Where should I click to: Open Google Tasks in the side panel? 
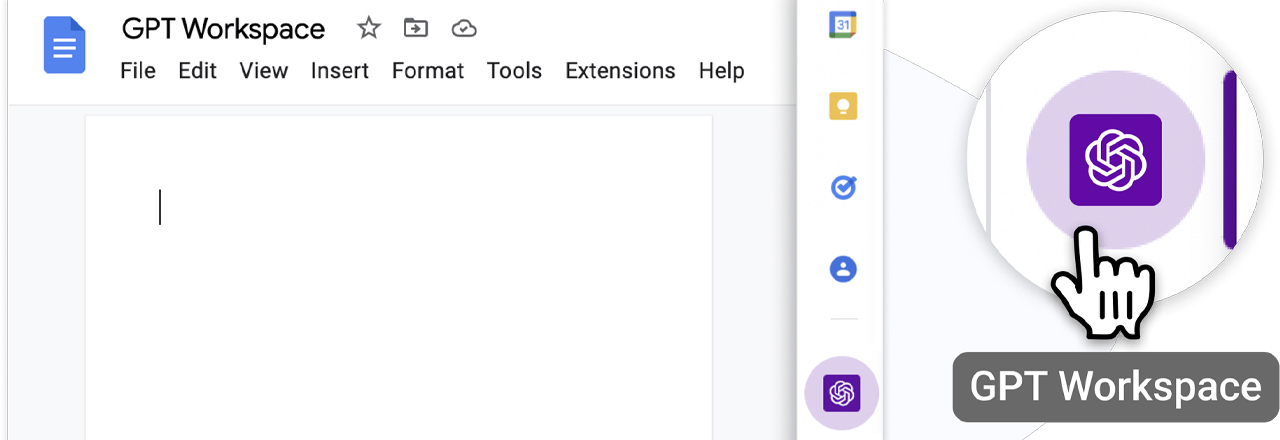click(843, 187)
